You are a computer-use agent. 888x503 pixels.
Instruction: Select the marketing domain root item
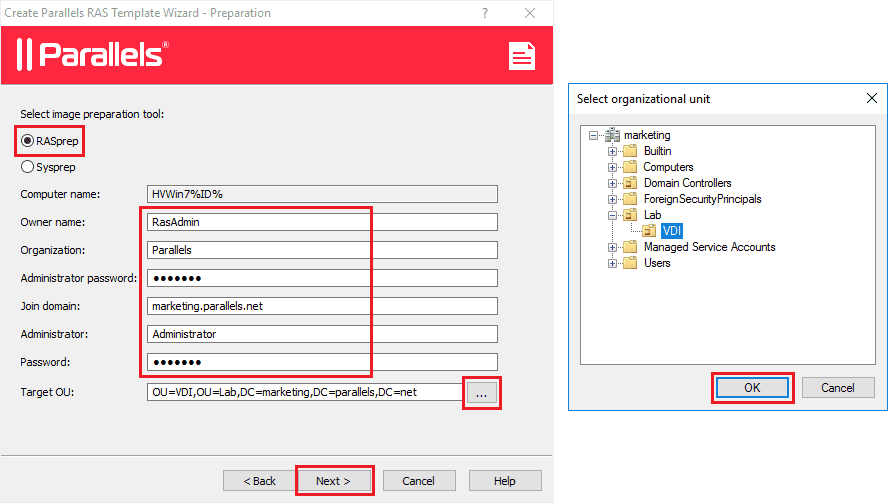pyautogui.click(x=647, y=135)
